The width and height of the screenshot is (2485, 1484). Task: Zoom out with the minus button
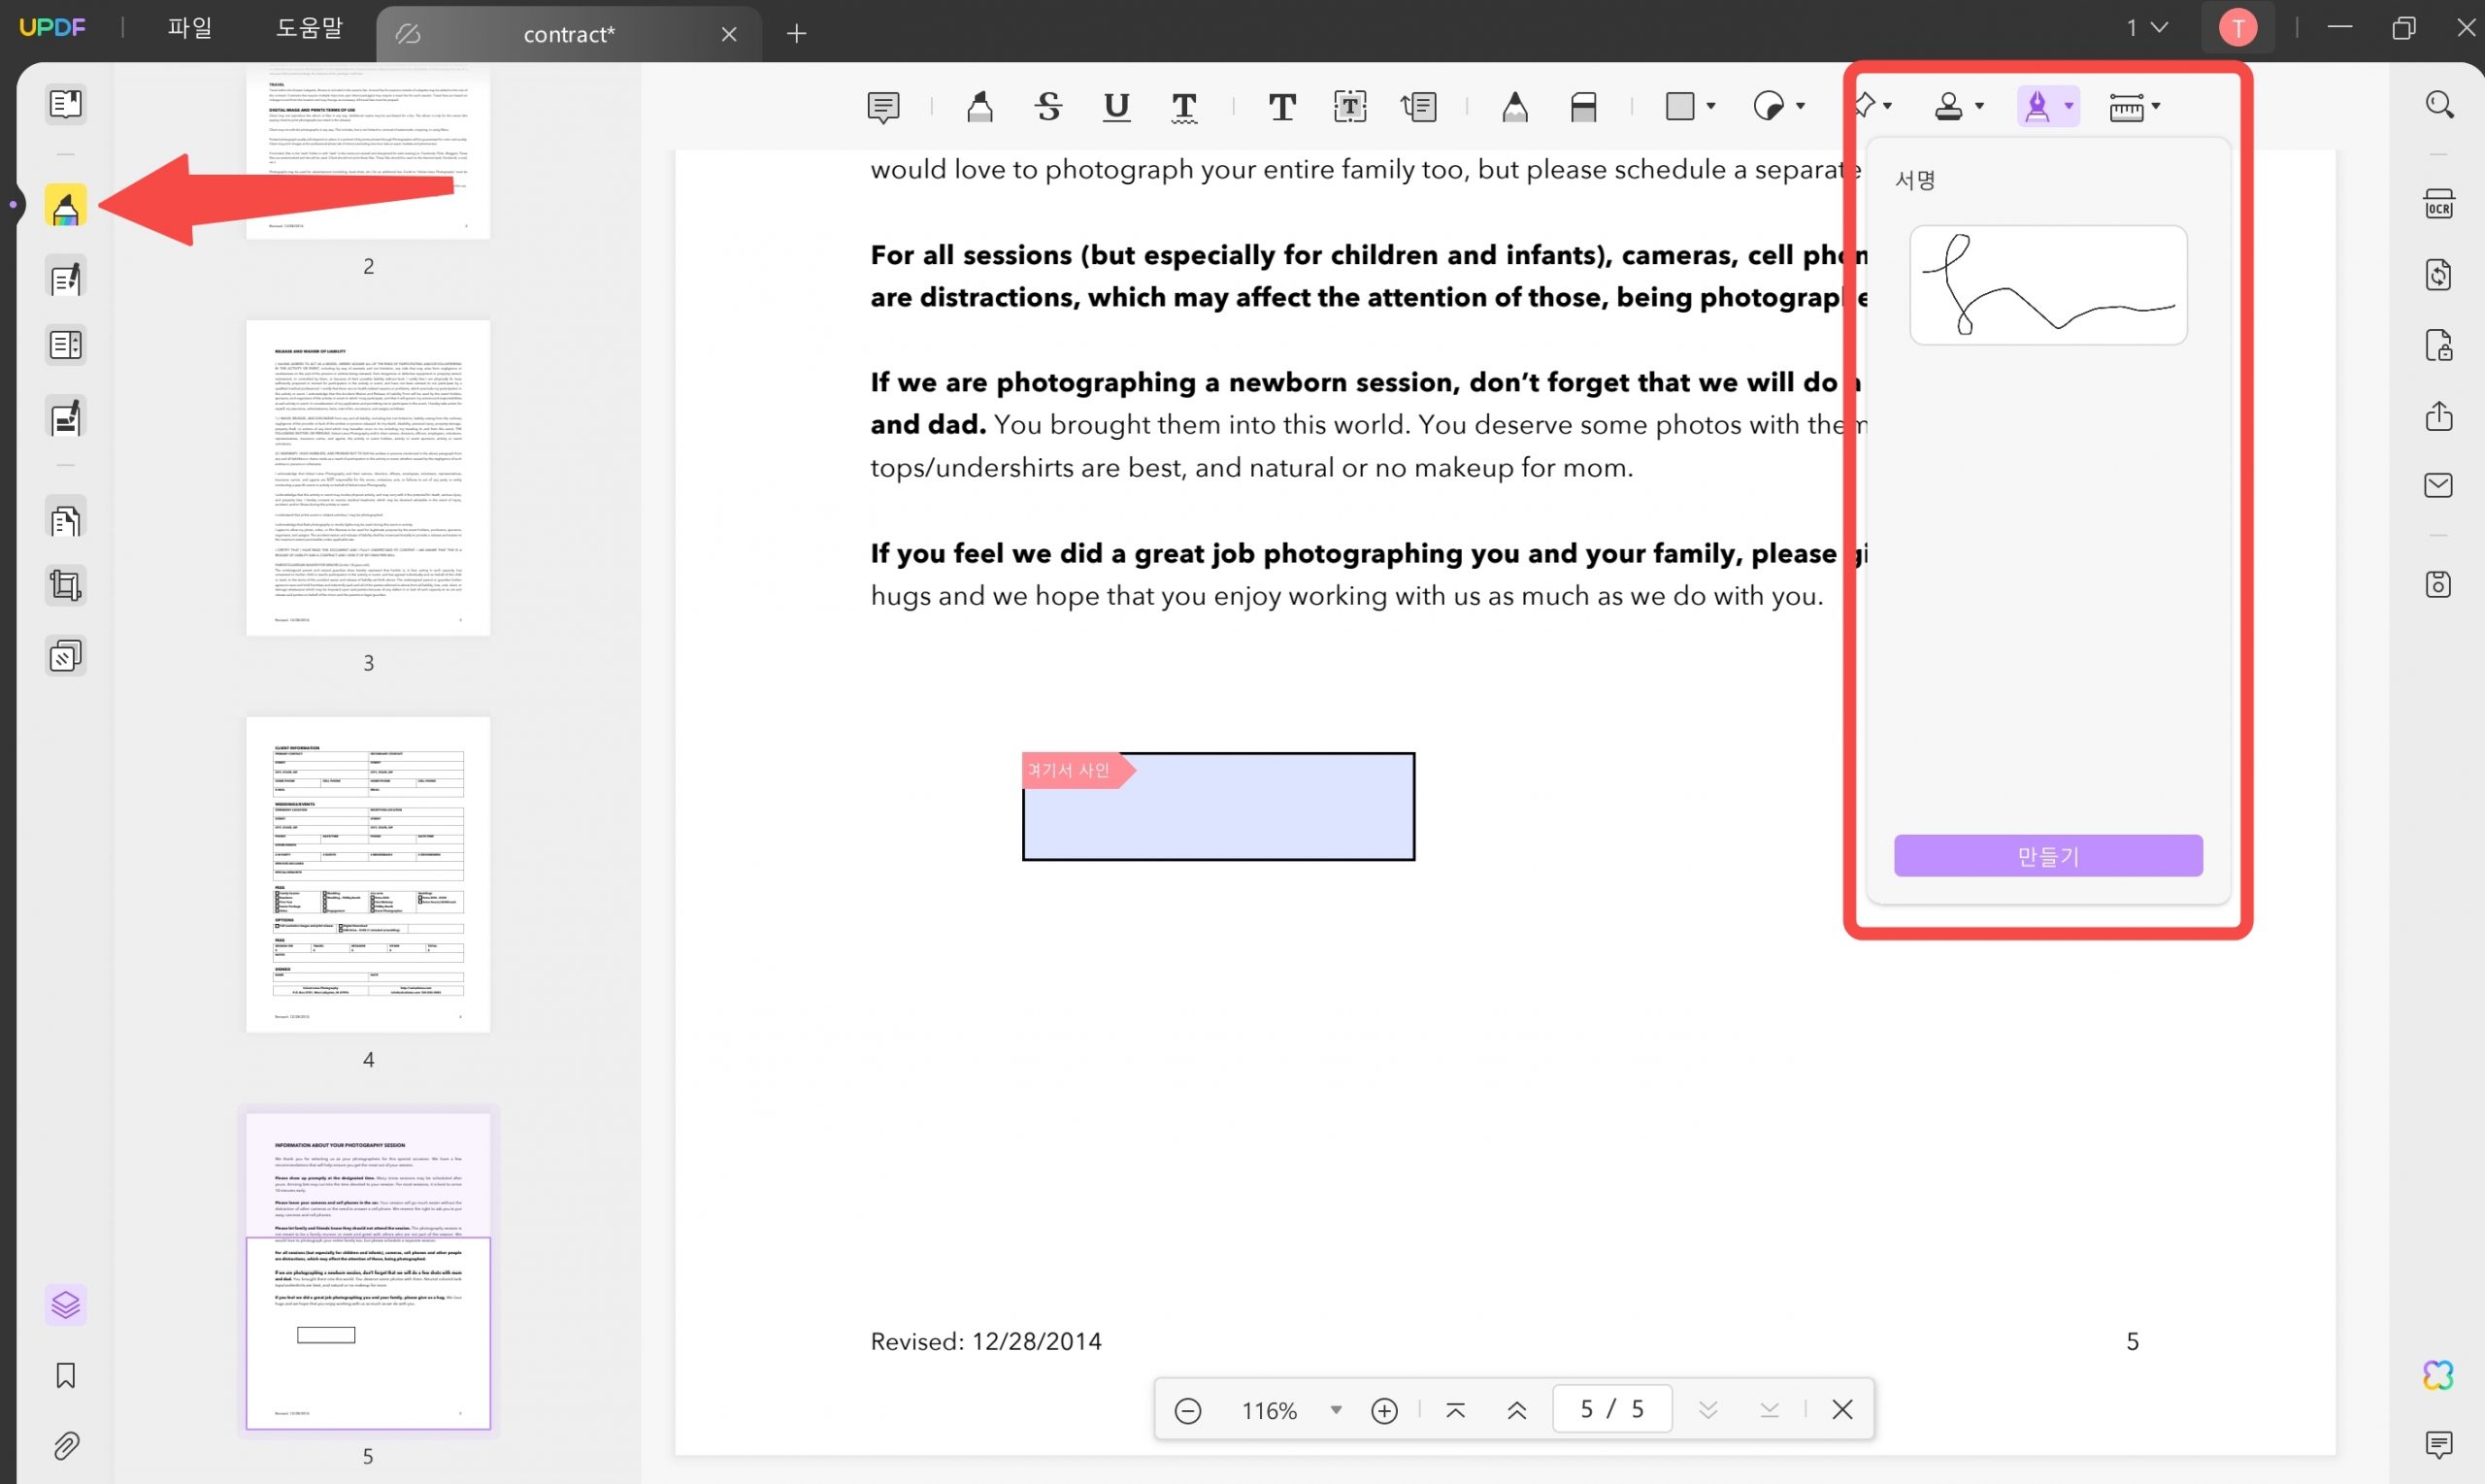pyautogui.click(x=1187, y=1410)
